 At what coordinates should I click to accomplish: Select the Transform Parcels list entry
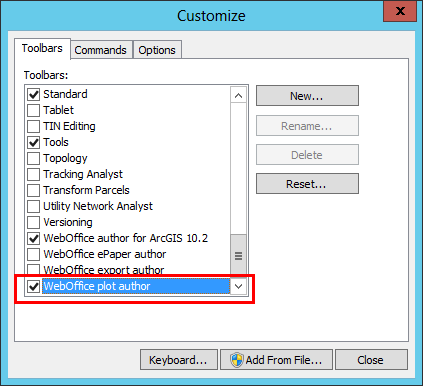point(86,190)
